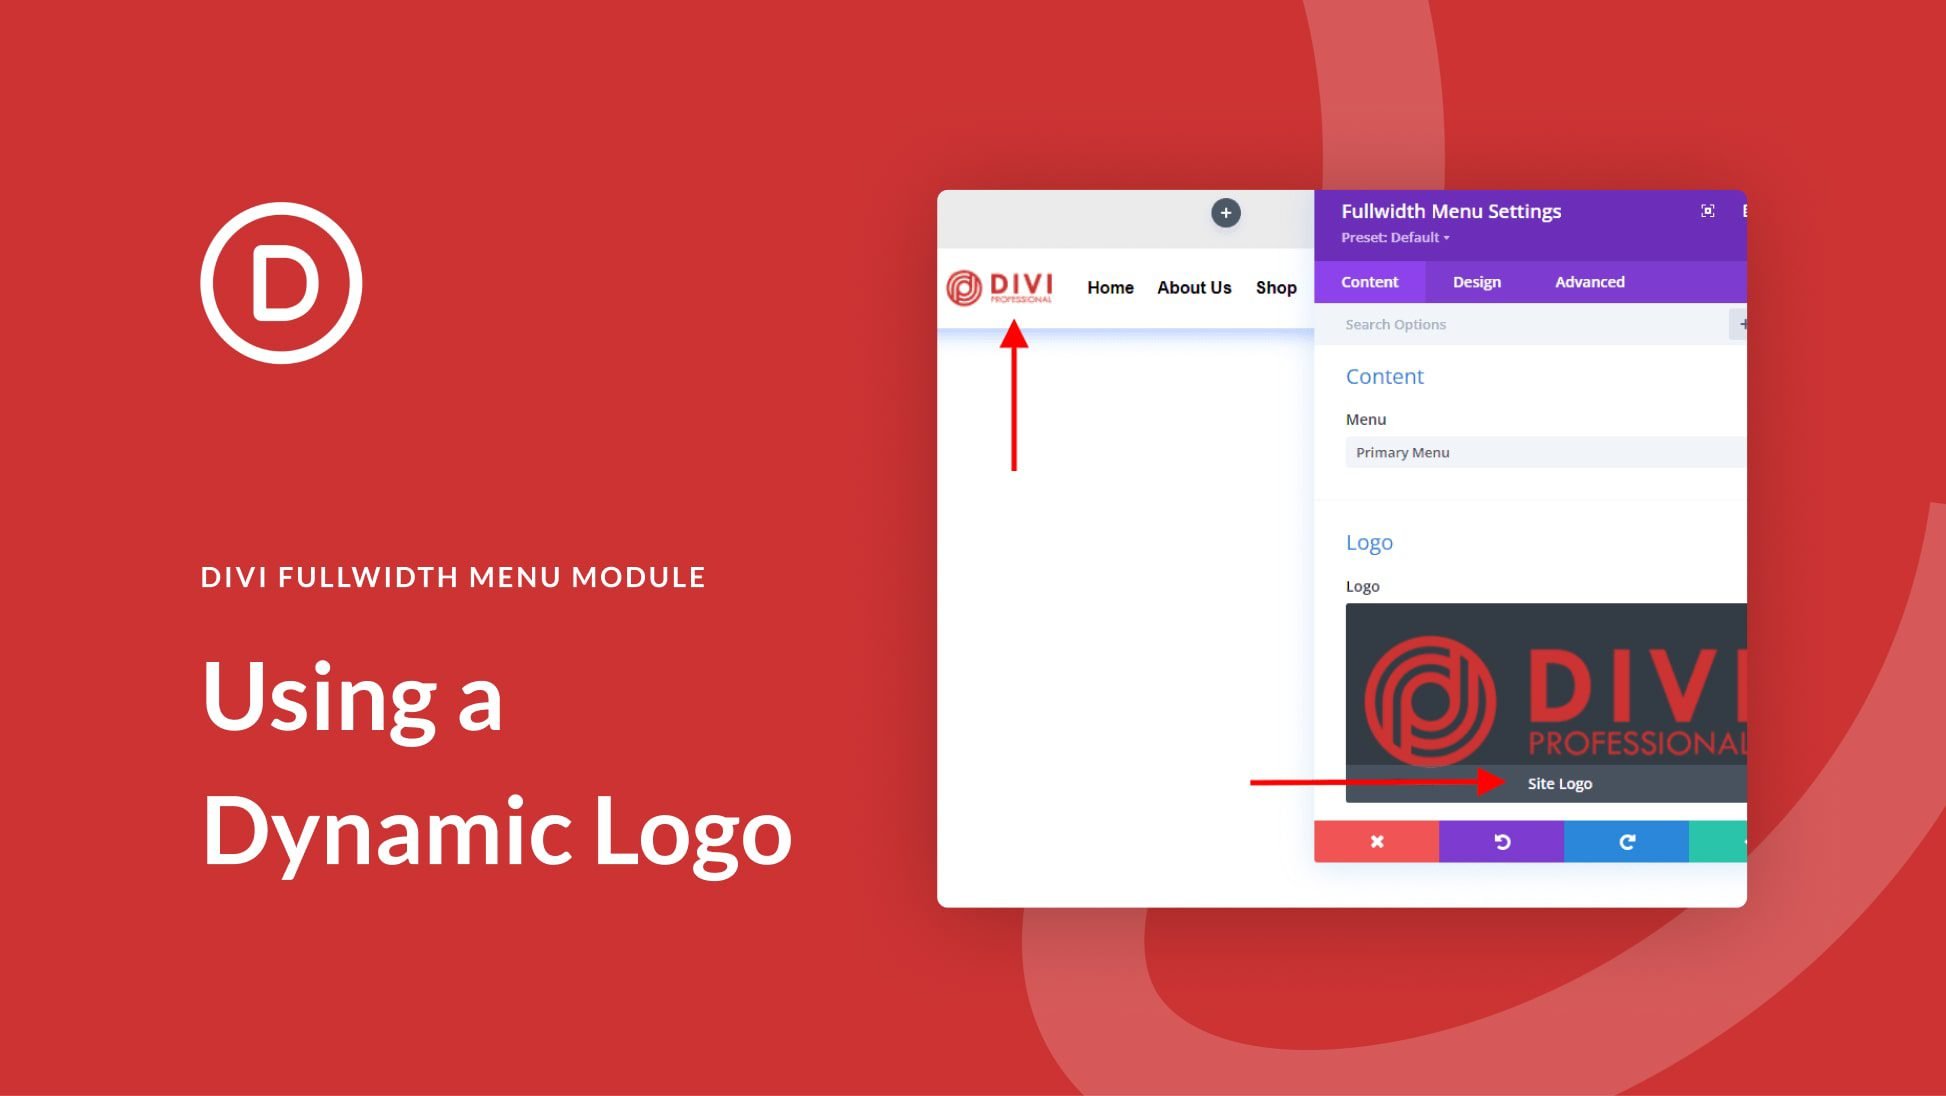Enable the Menu section toggle
The image size is (1946, 1096).
(x=1365, y=418)
